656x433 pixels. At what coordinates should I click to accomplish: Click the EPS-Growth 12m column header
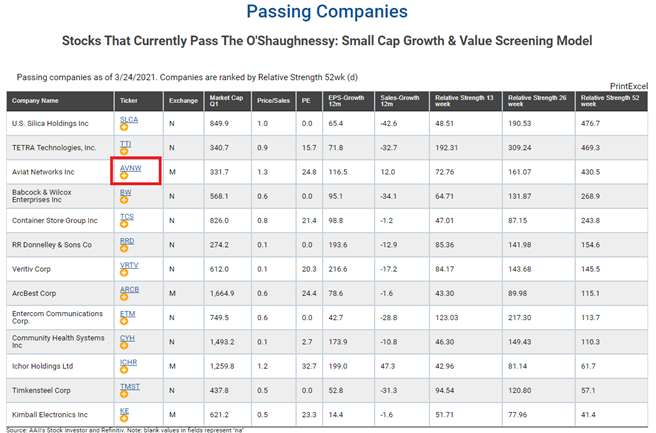pyautogui.click(x=348, y=101)
